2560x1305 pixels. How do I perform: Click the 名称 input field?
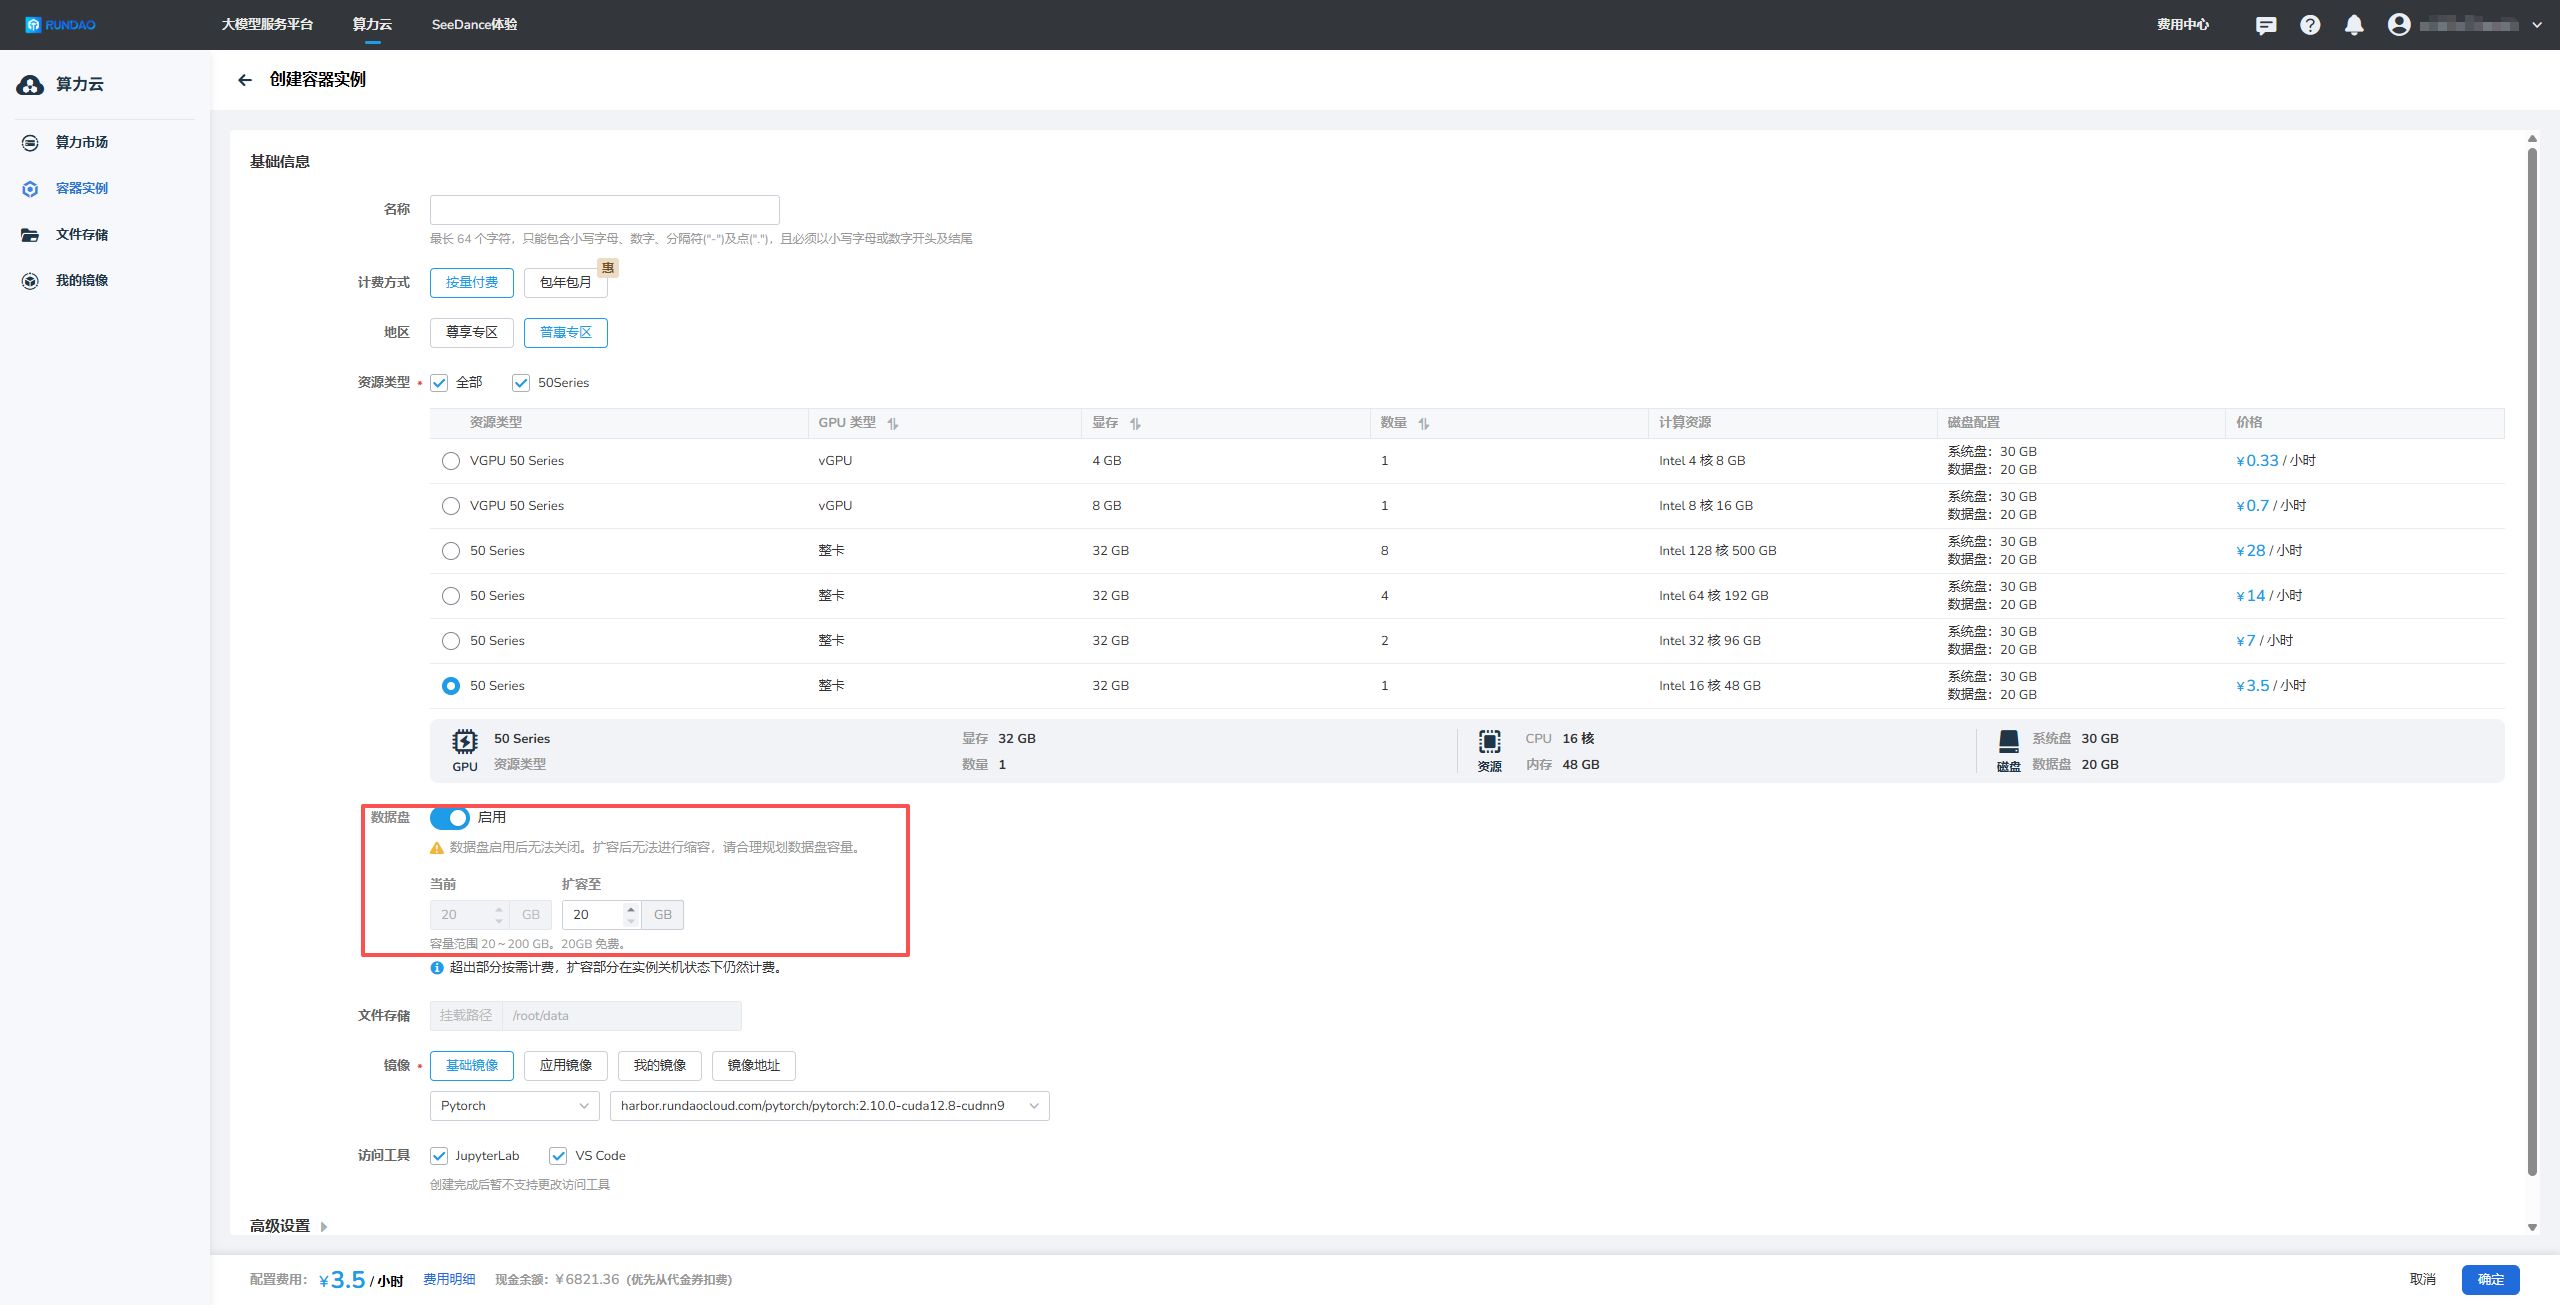(605, 210)
